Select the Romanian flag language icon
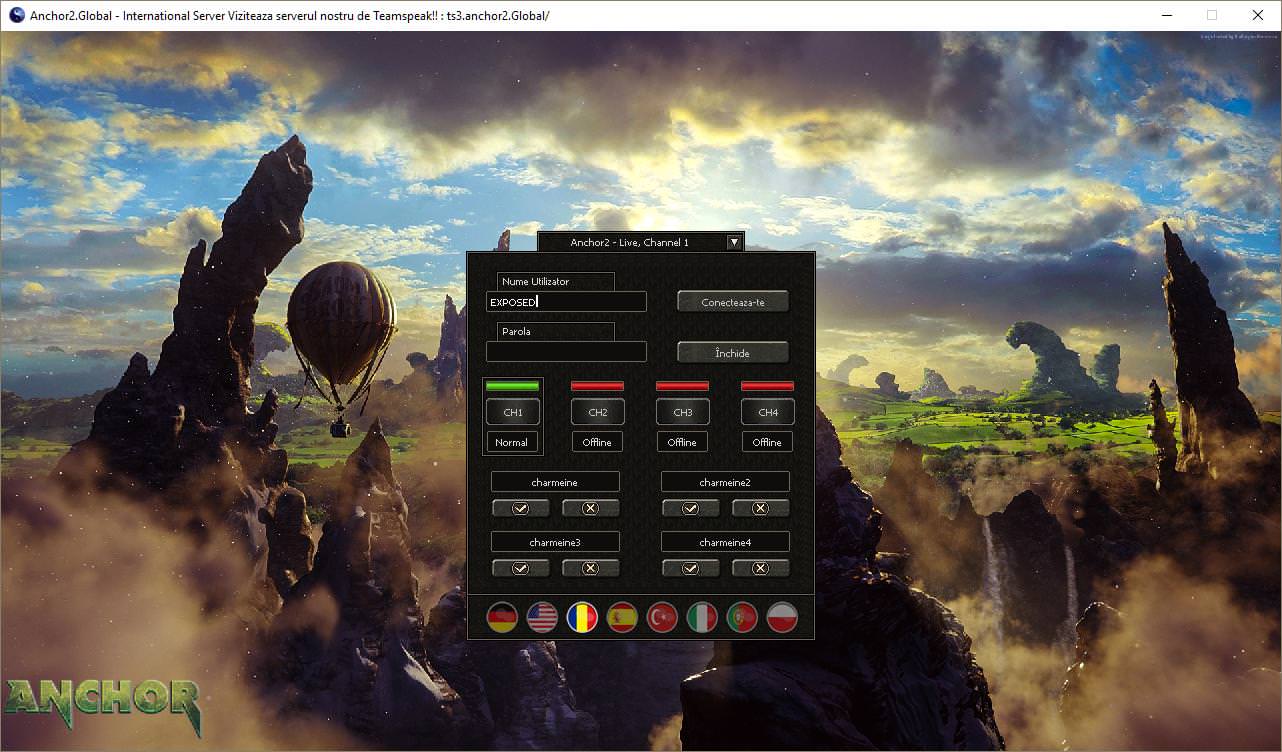The image size is (1282, 752). tap(581, 617)
